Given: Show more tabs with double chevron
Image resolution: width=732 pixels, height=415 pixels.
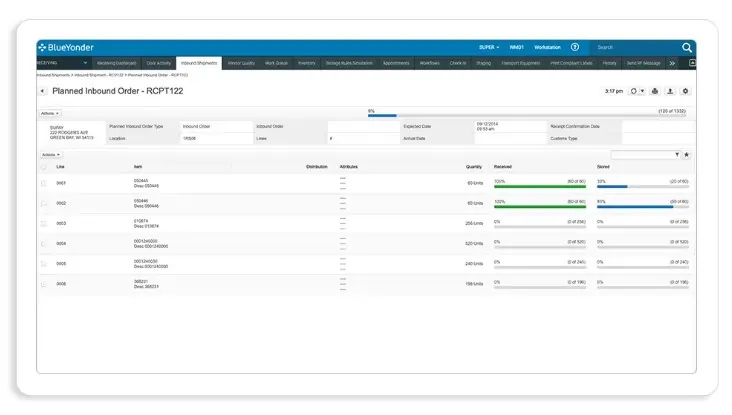Looking at the screenshot, I should pos(672,63).
